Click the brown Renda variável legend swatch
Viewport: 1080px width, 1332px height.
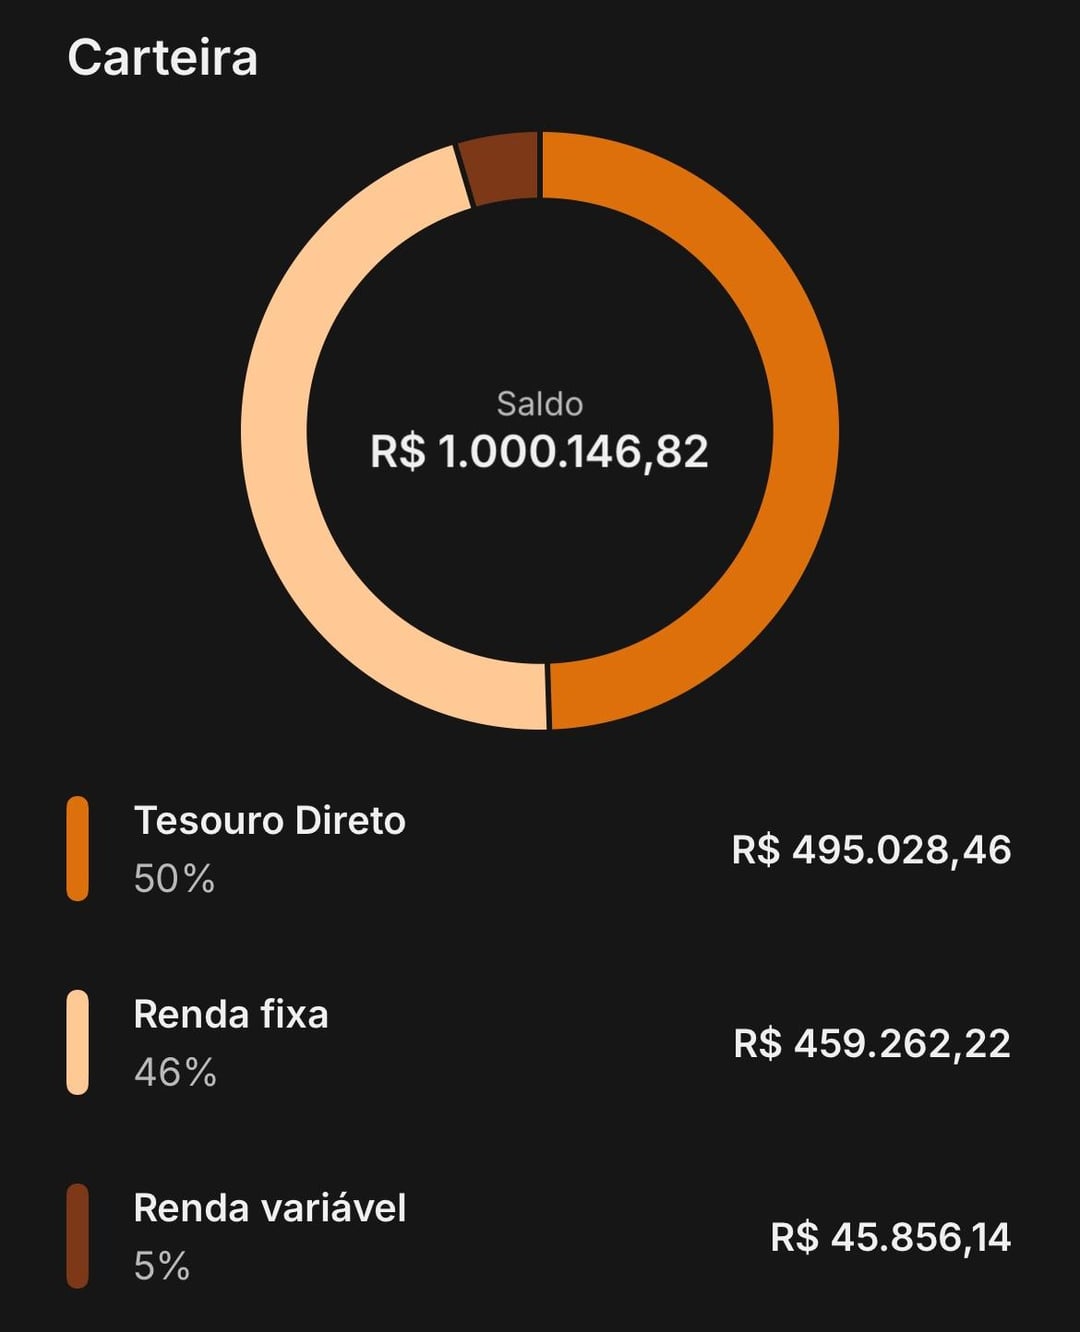pyautogui.click(x=77, y=1236)
